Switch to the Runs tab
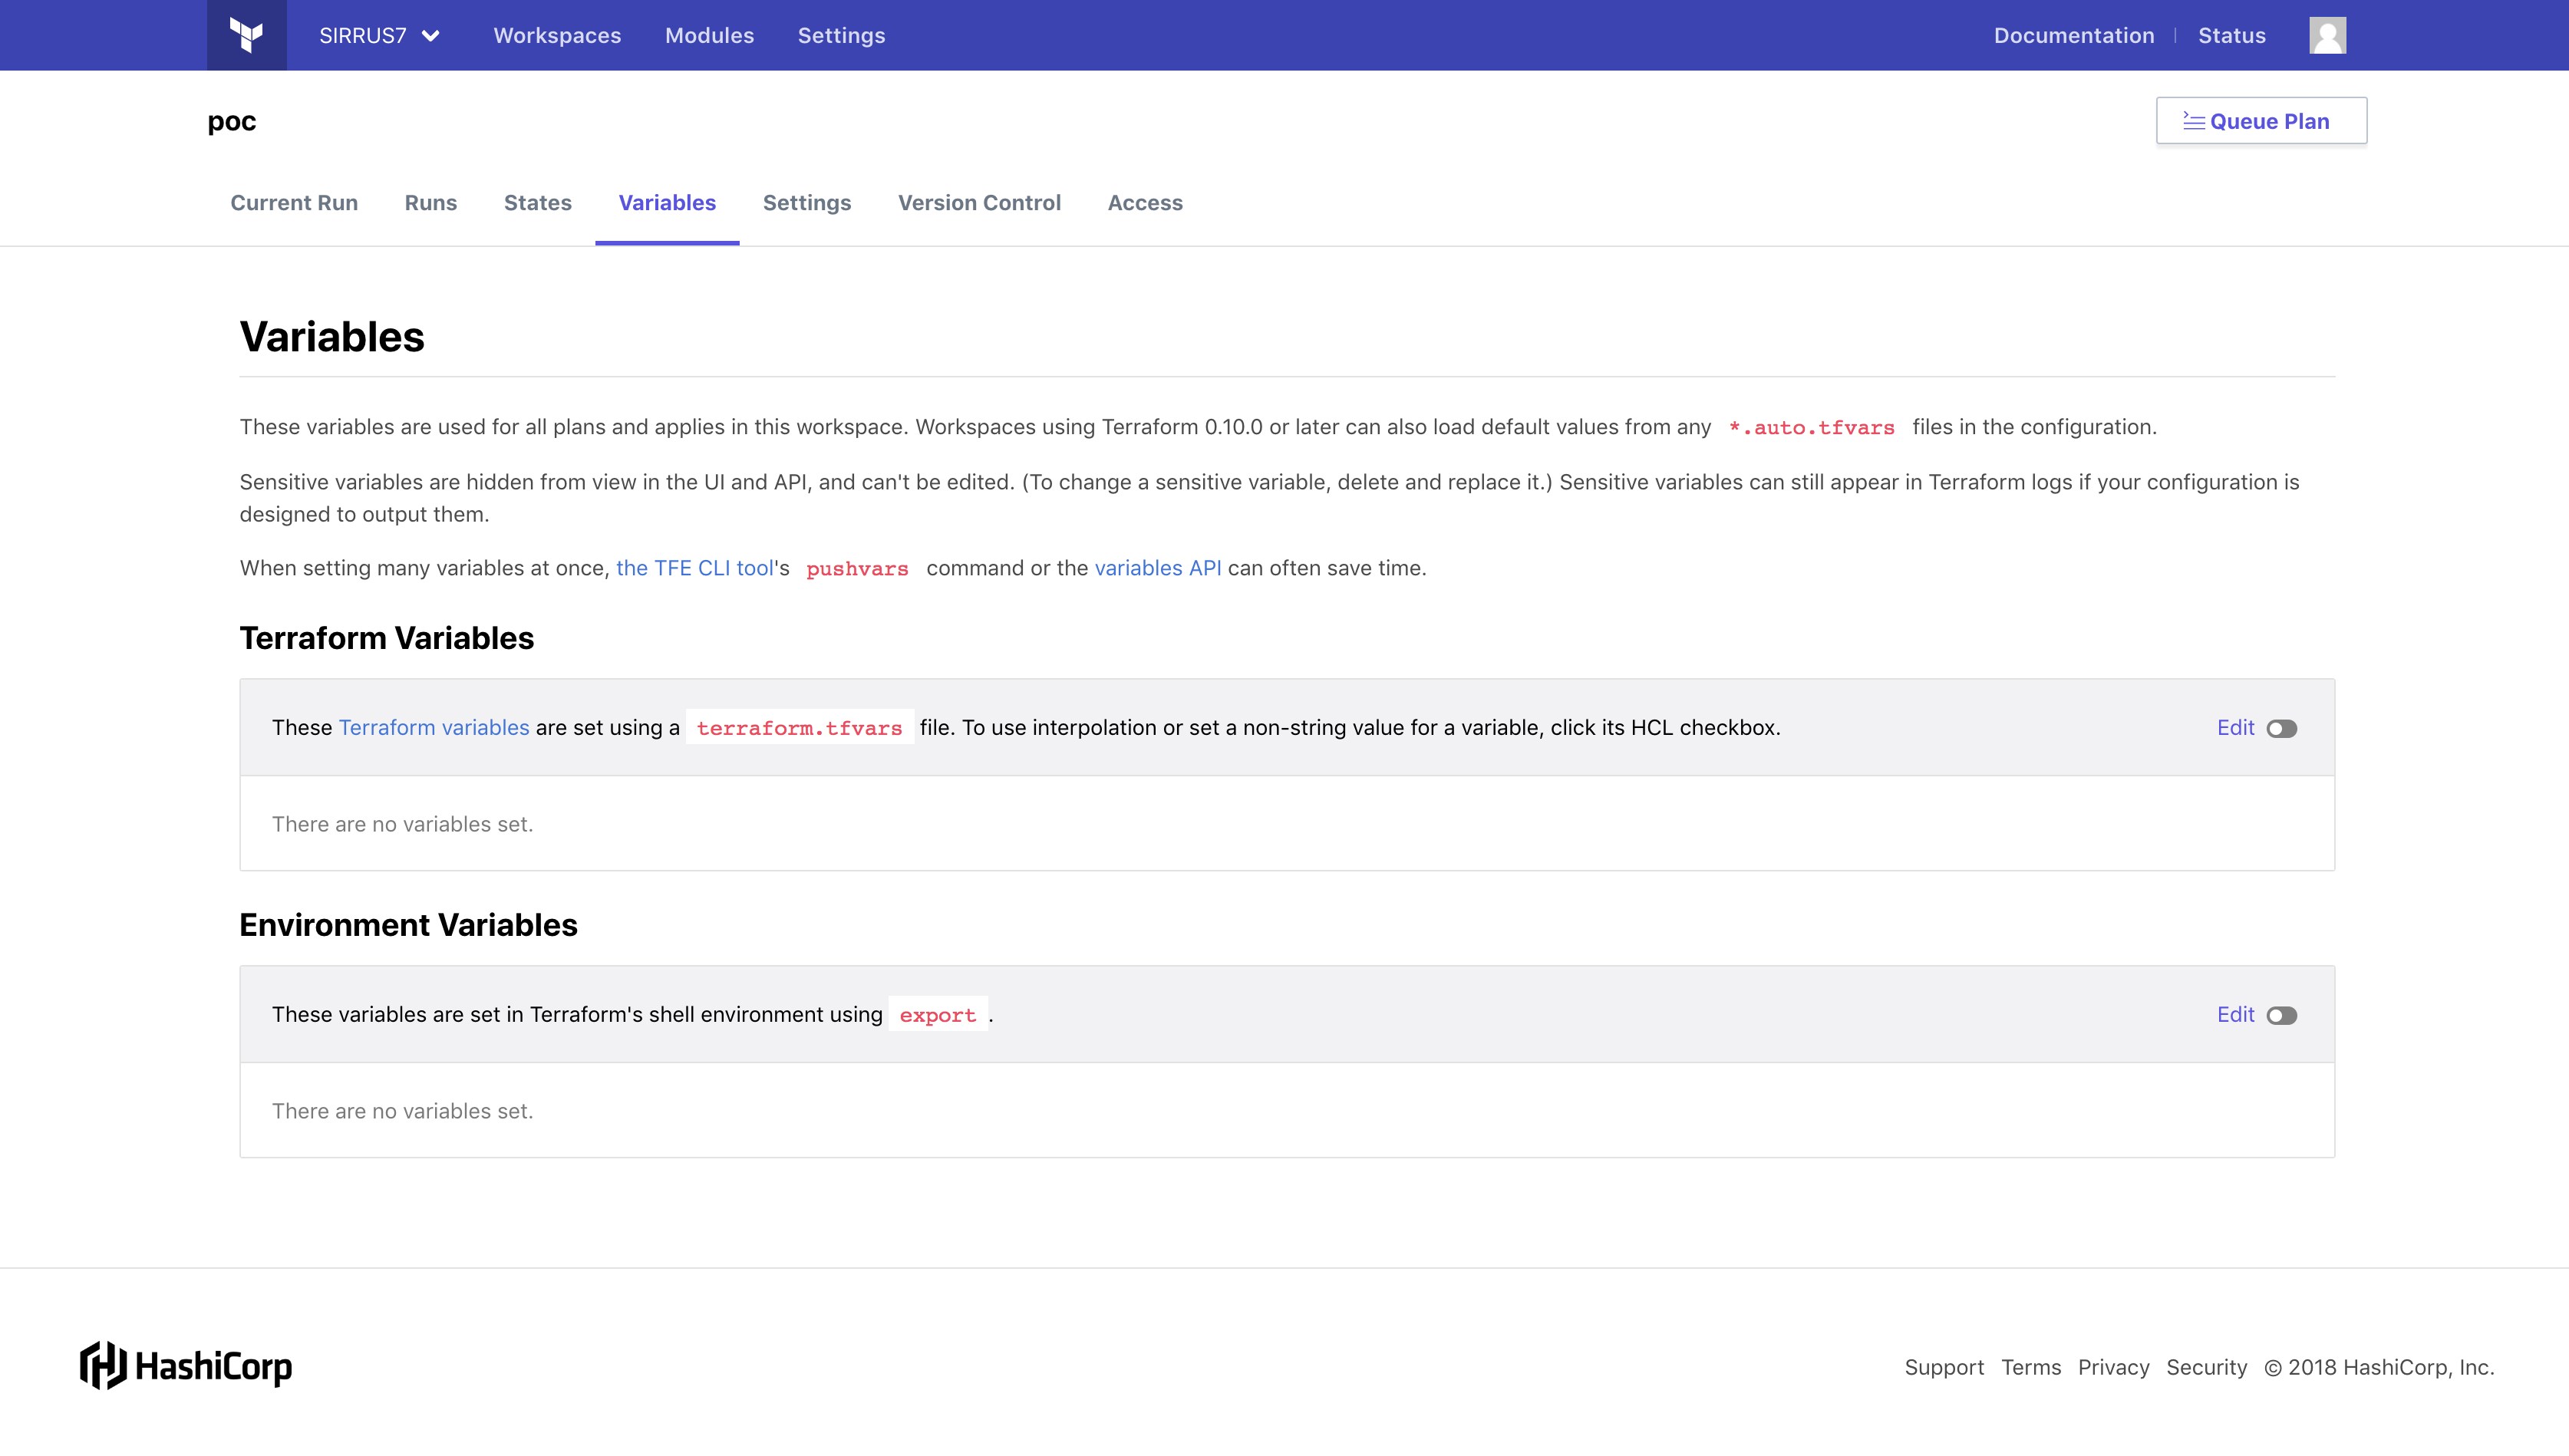 [x=430, y=203]
